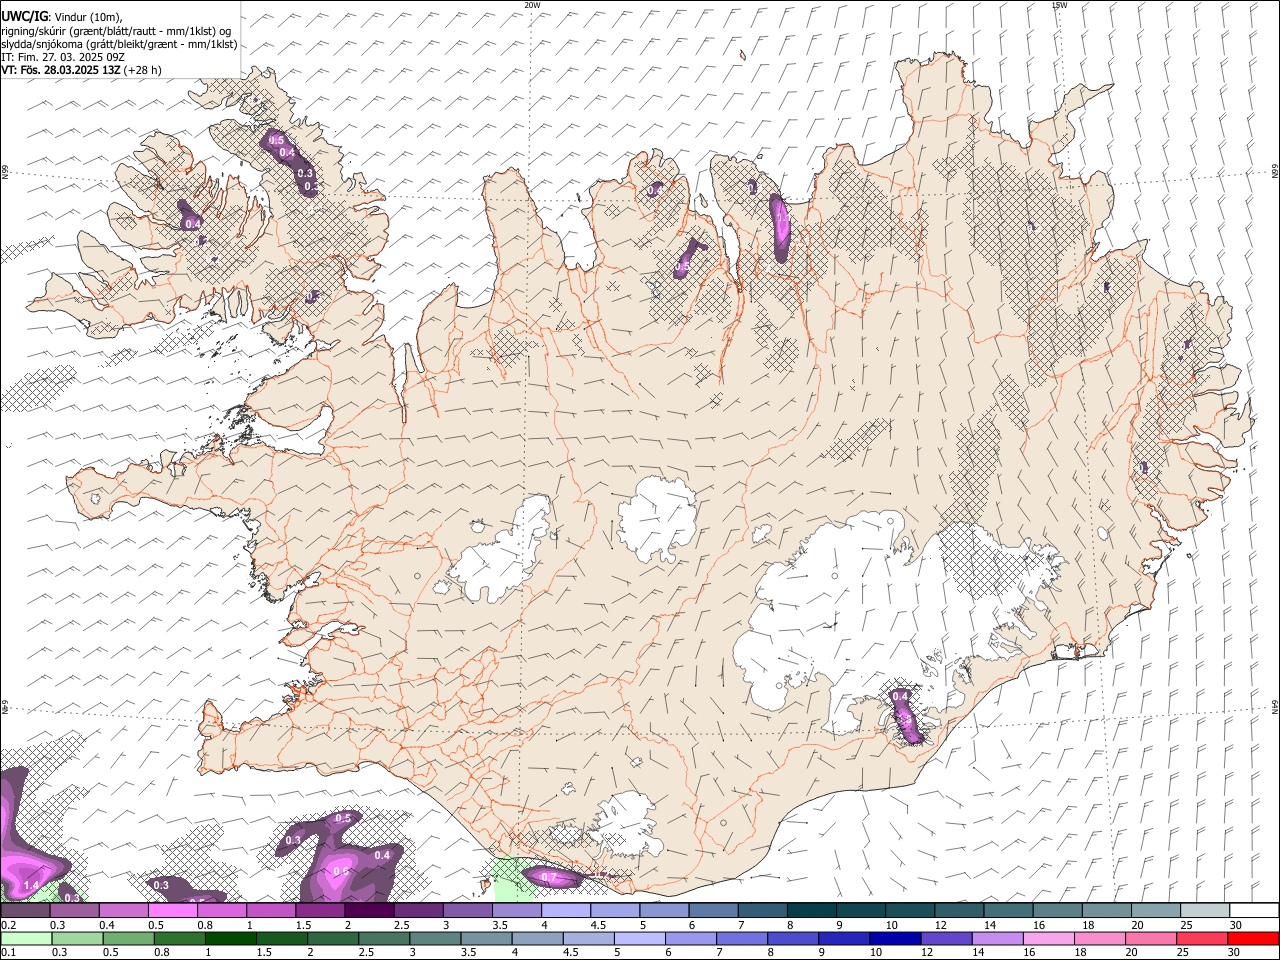The height and width of the screenshot is (960, 1280).
Task: Click the dark purple 2 swatch in upper legend row
Action: tap(369, 910)
